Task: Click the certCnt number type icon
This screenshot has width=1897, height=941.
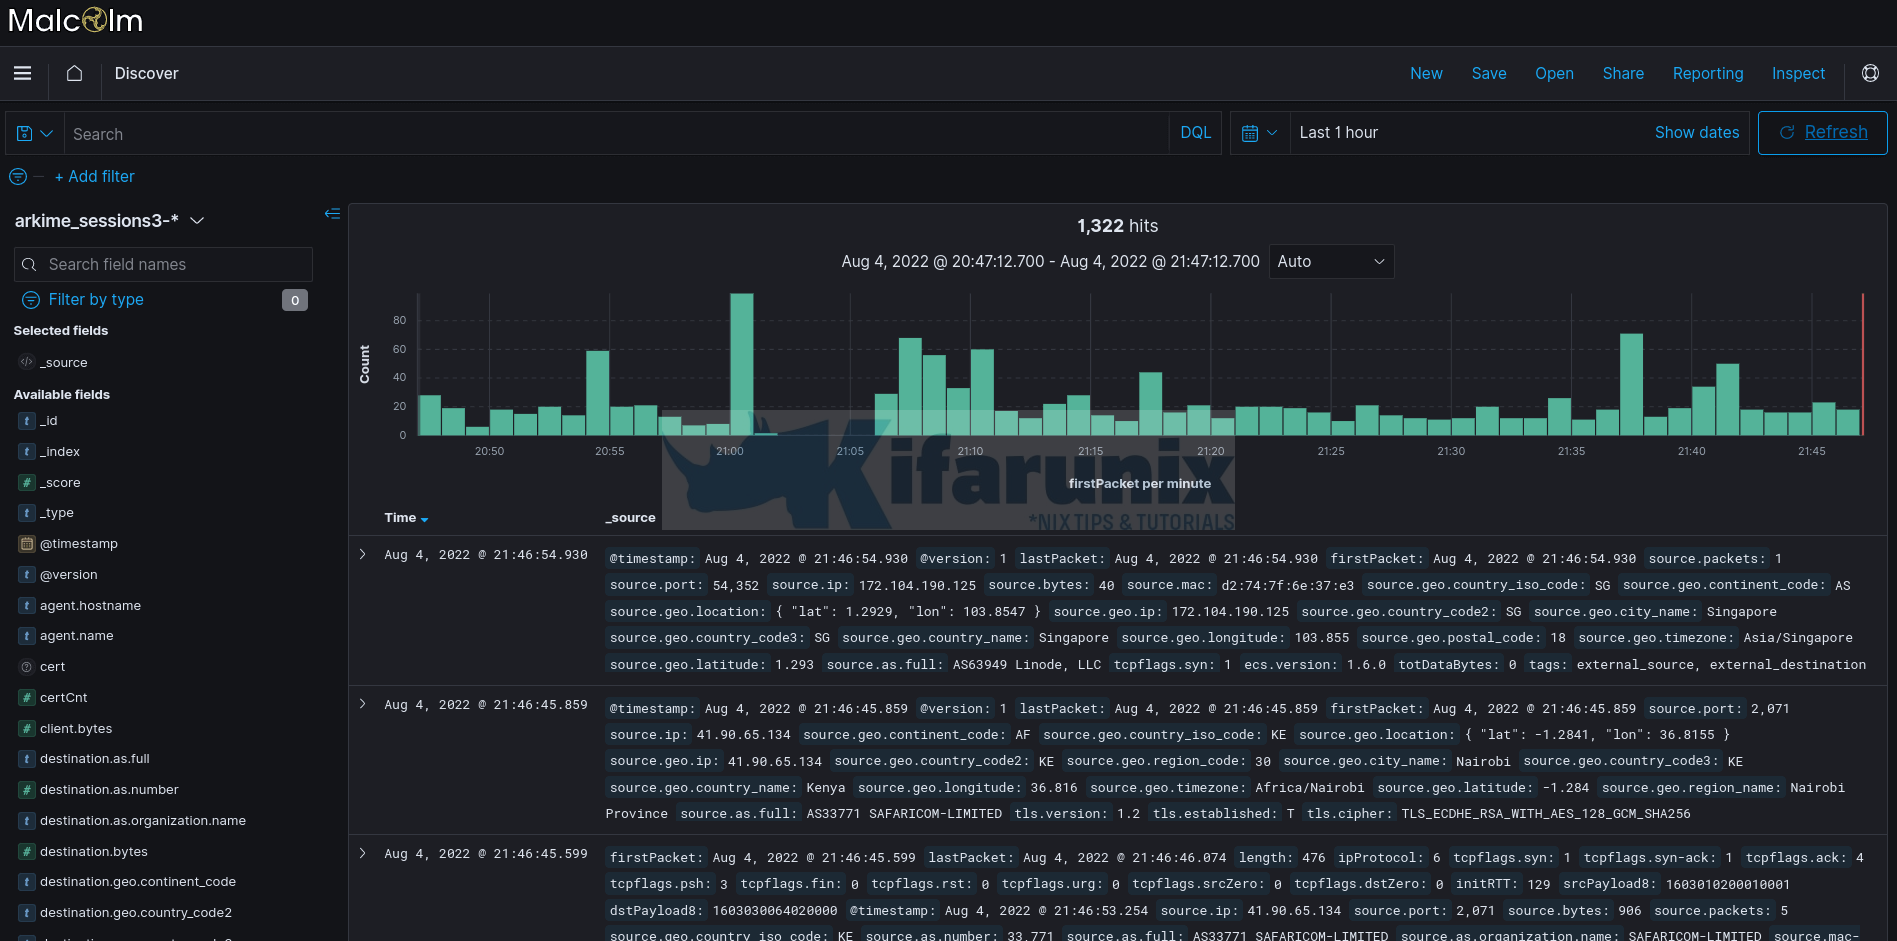Action: pyautogui.click(x=27, y=698)
